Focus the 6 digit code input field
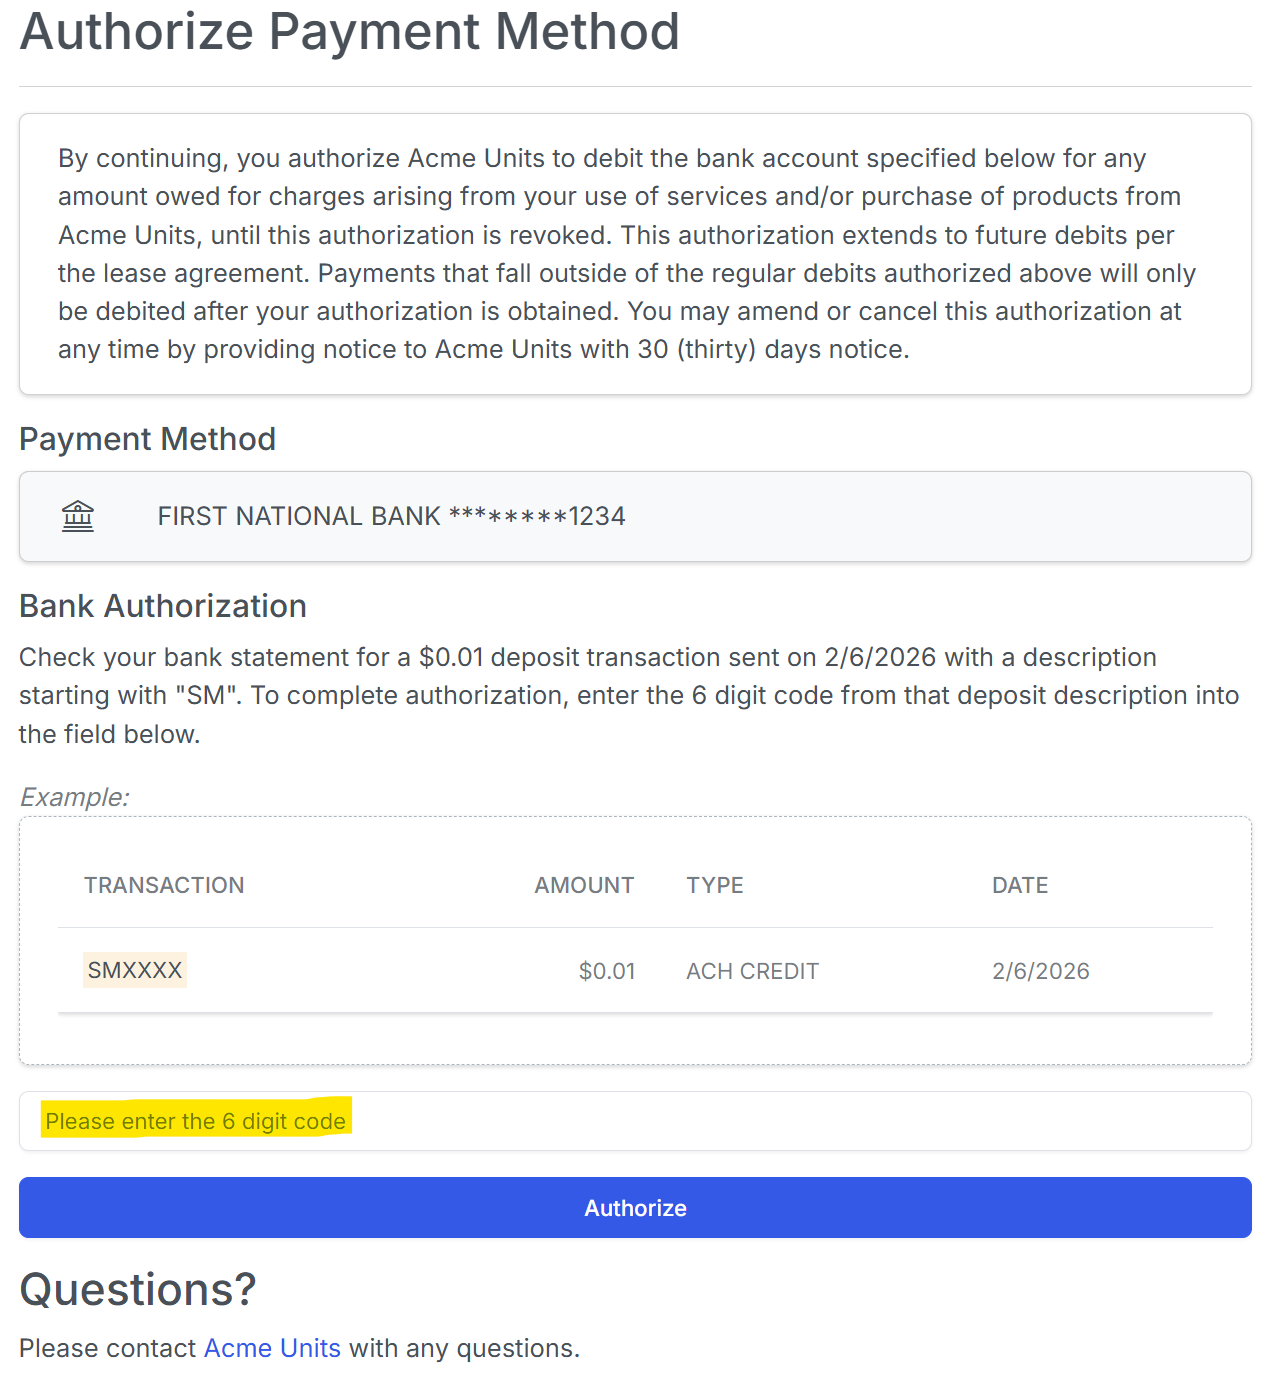Screen dimensions: 1264x1375 (635, 1121)
